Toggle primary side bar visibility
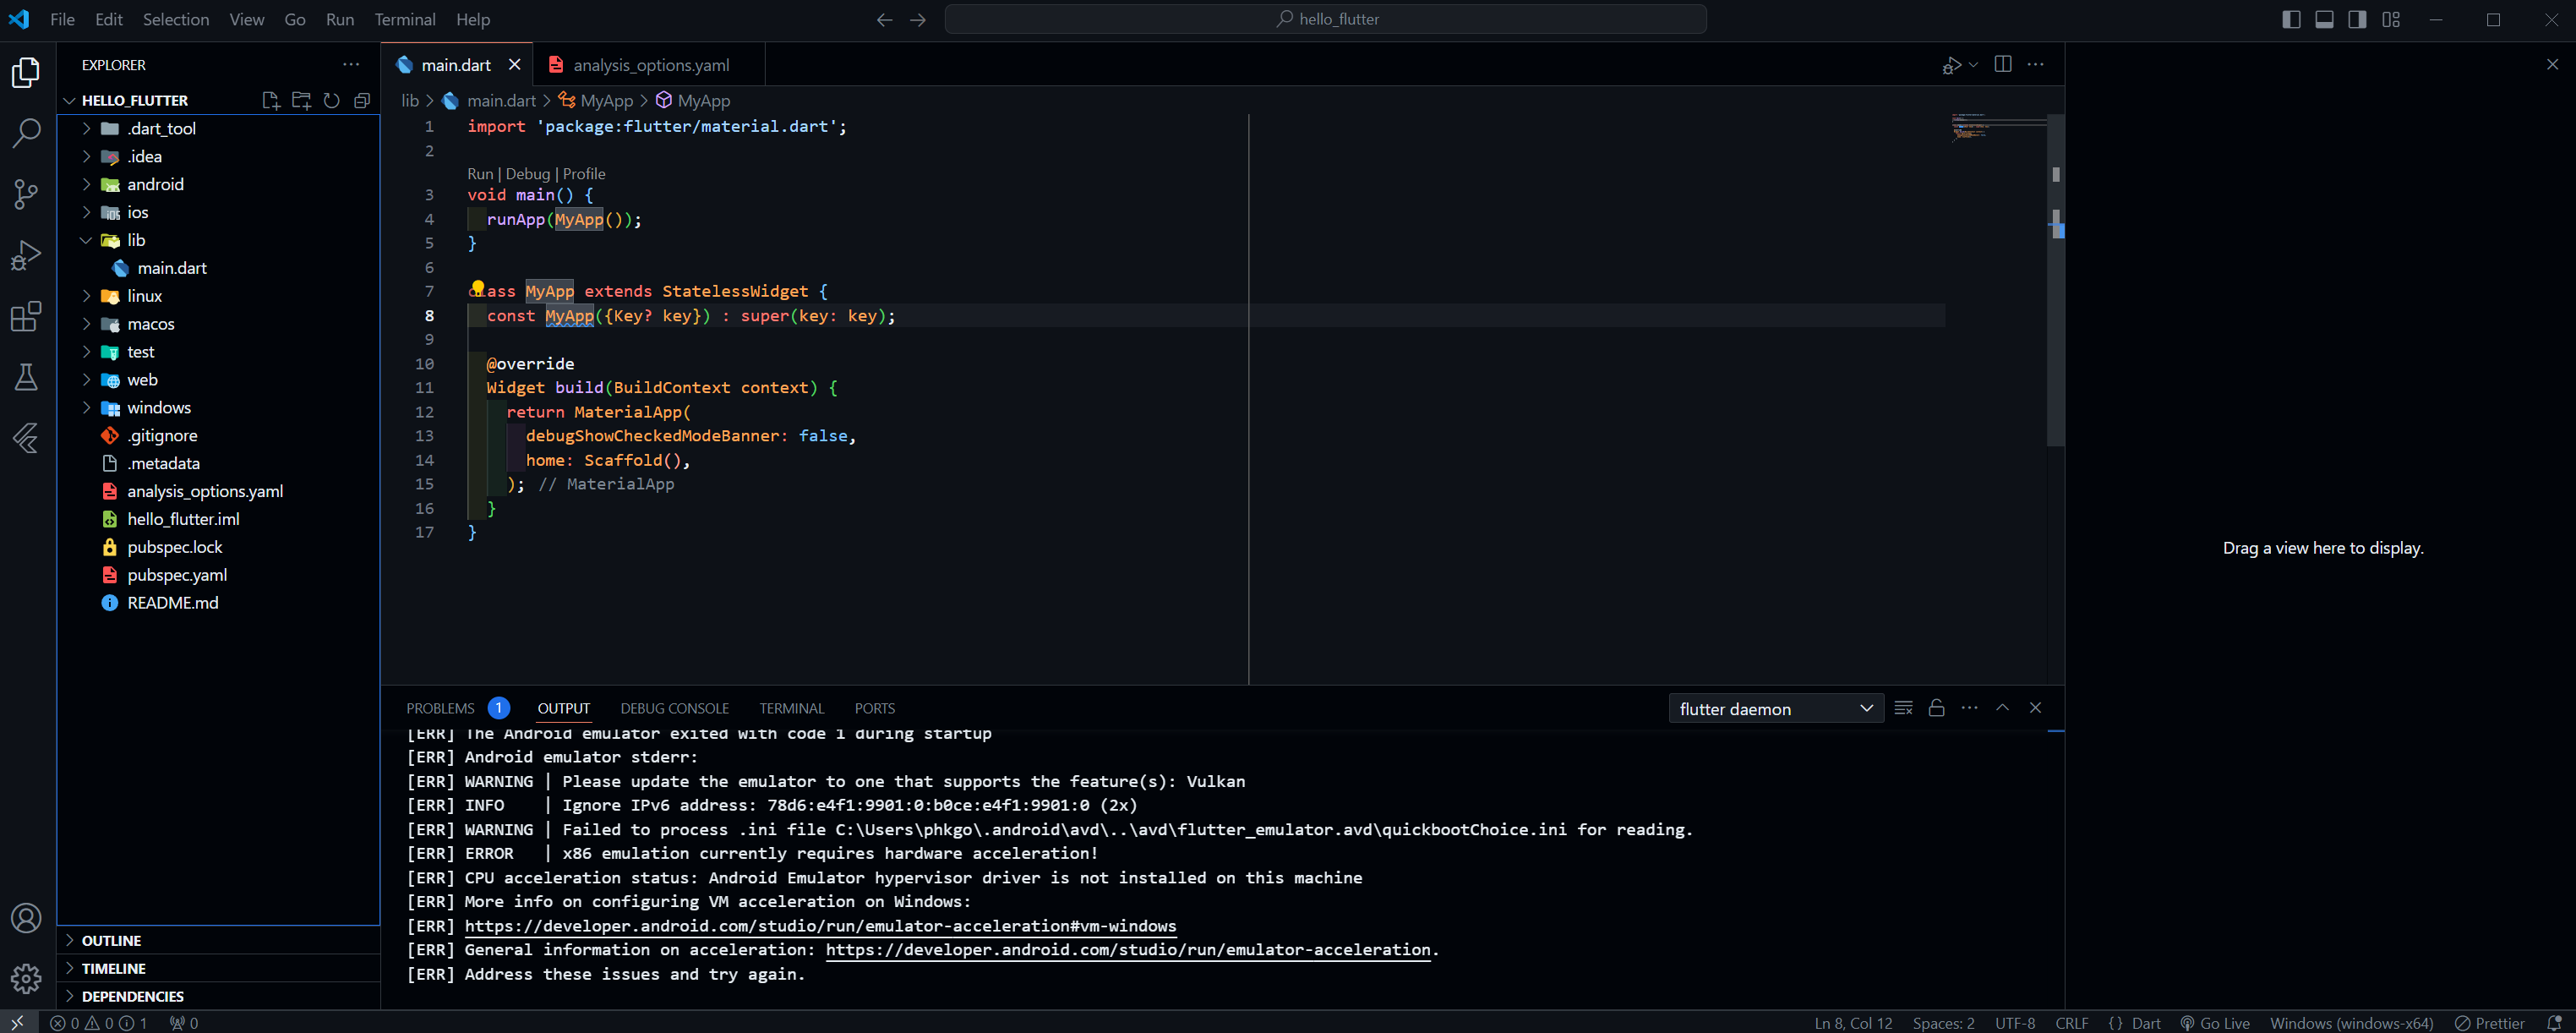This screenshot has width=2576, height=1033. pyautogui.click(x=2291, y=19)
